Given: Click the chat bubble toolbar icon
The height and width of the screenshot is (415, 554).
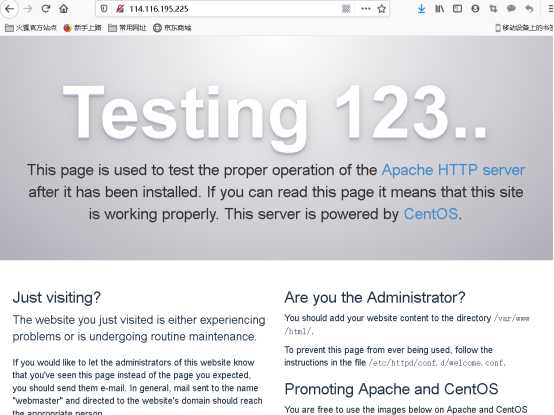Looking at the screenshot, I should (x=511, y=9).
